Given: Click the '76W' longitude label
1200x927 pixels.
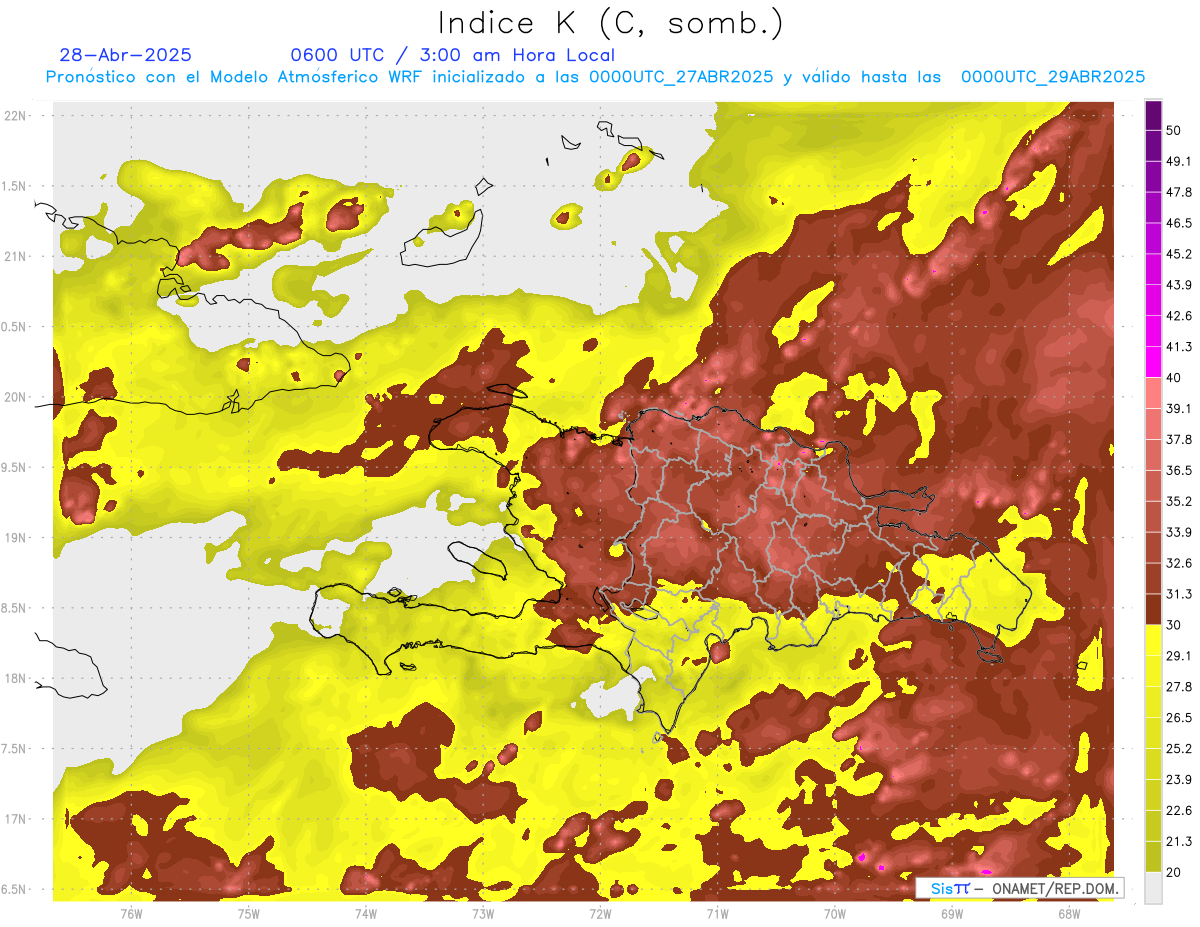Looking at the screenshot, I should (x=131, y=913).
